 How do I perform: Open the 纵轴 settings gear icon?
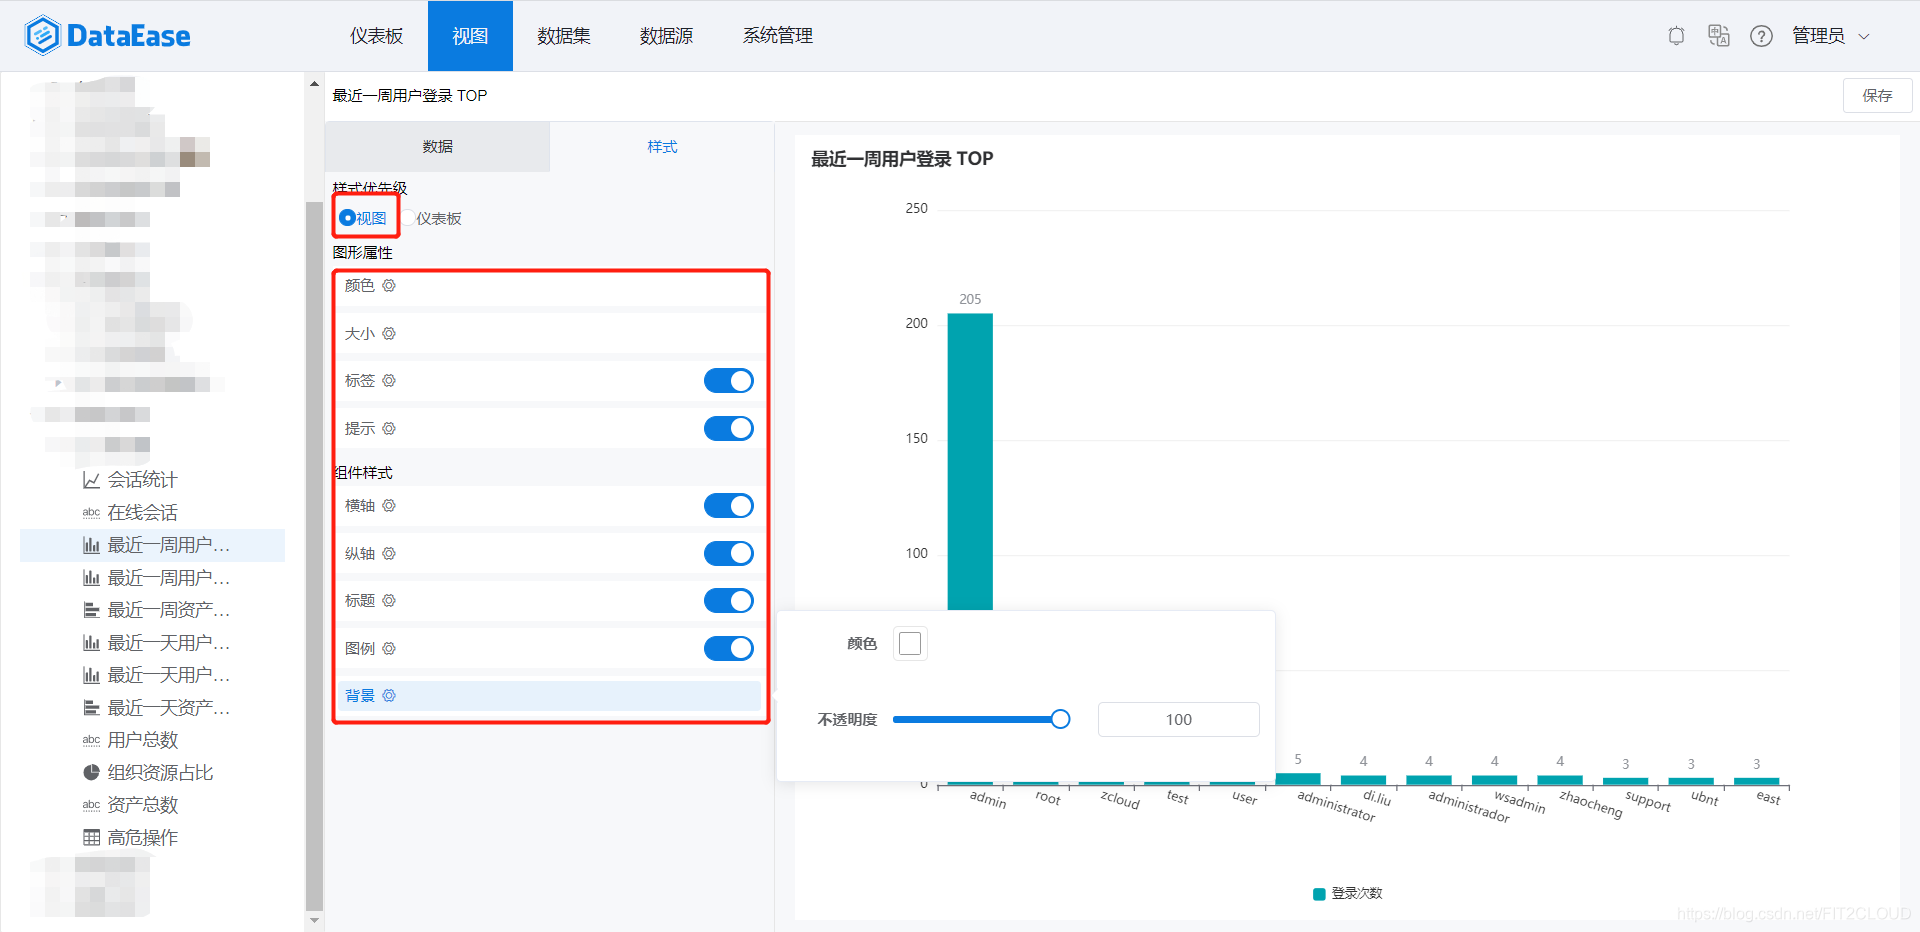click(x=389, y=554)
